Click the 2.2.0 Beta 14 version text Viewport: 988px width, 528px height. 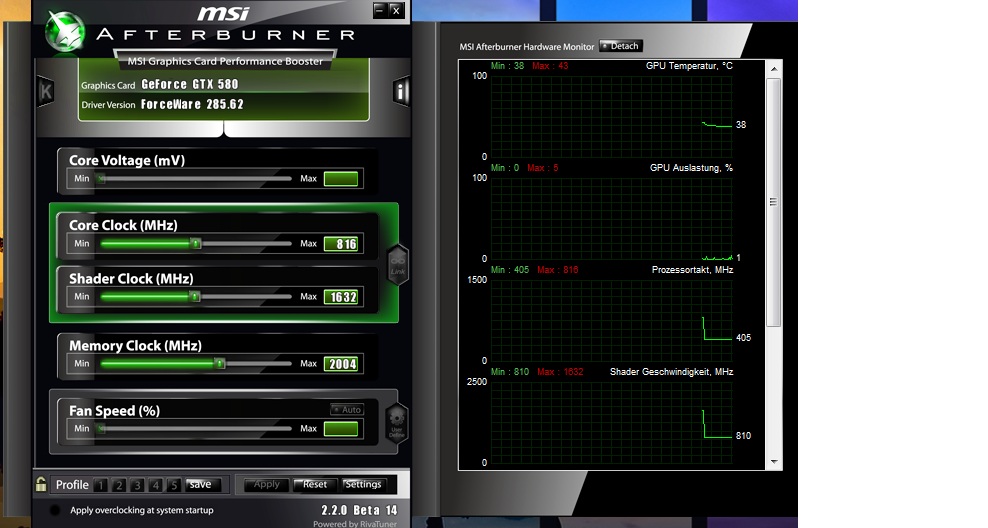[x=359, y=510]
